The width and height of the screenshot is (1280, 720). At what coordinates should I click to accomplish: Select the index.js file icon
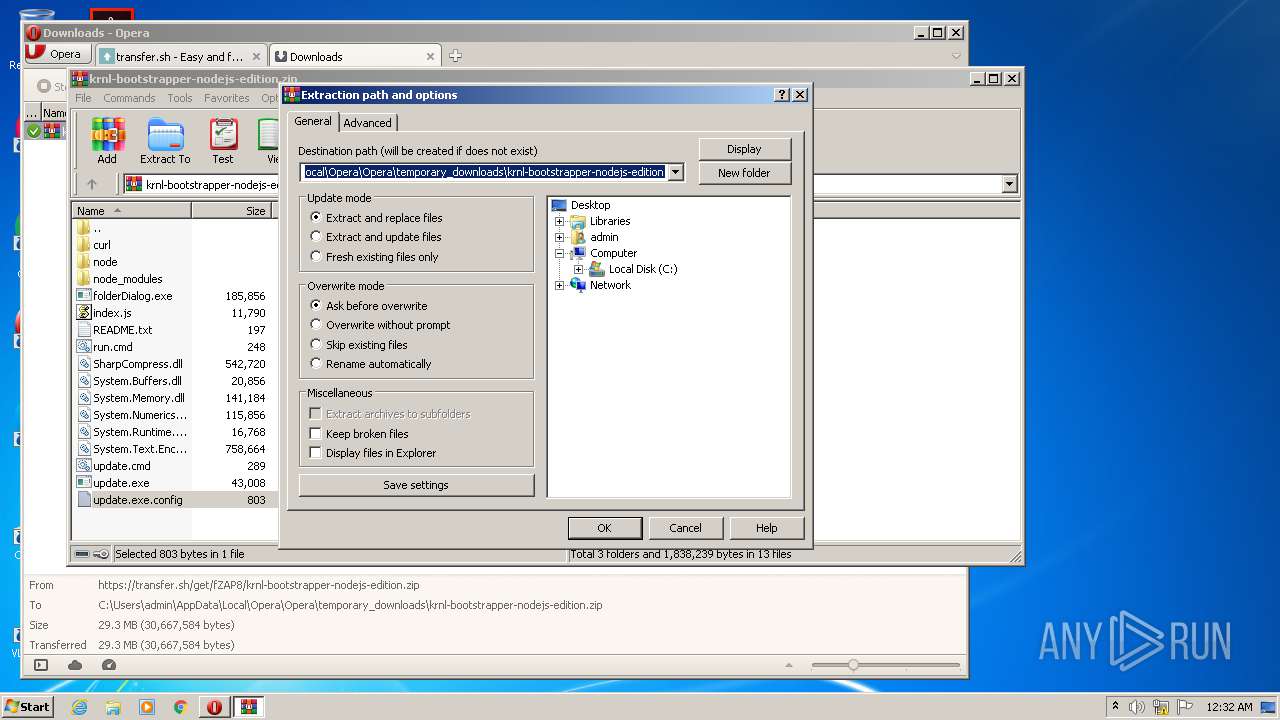tap(84, 313)
